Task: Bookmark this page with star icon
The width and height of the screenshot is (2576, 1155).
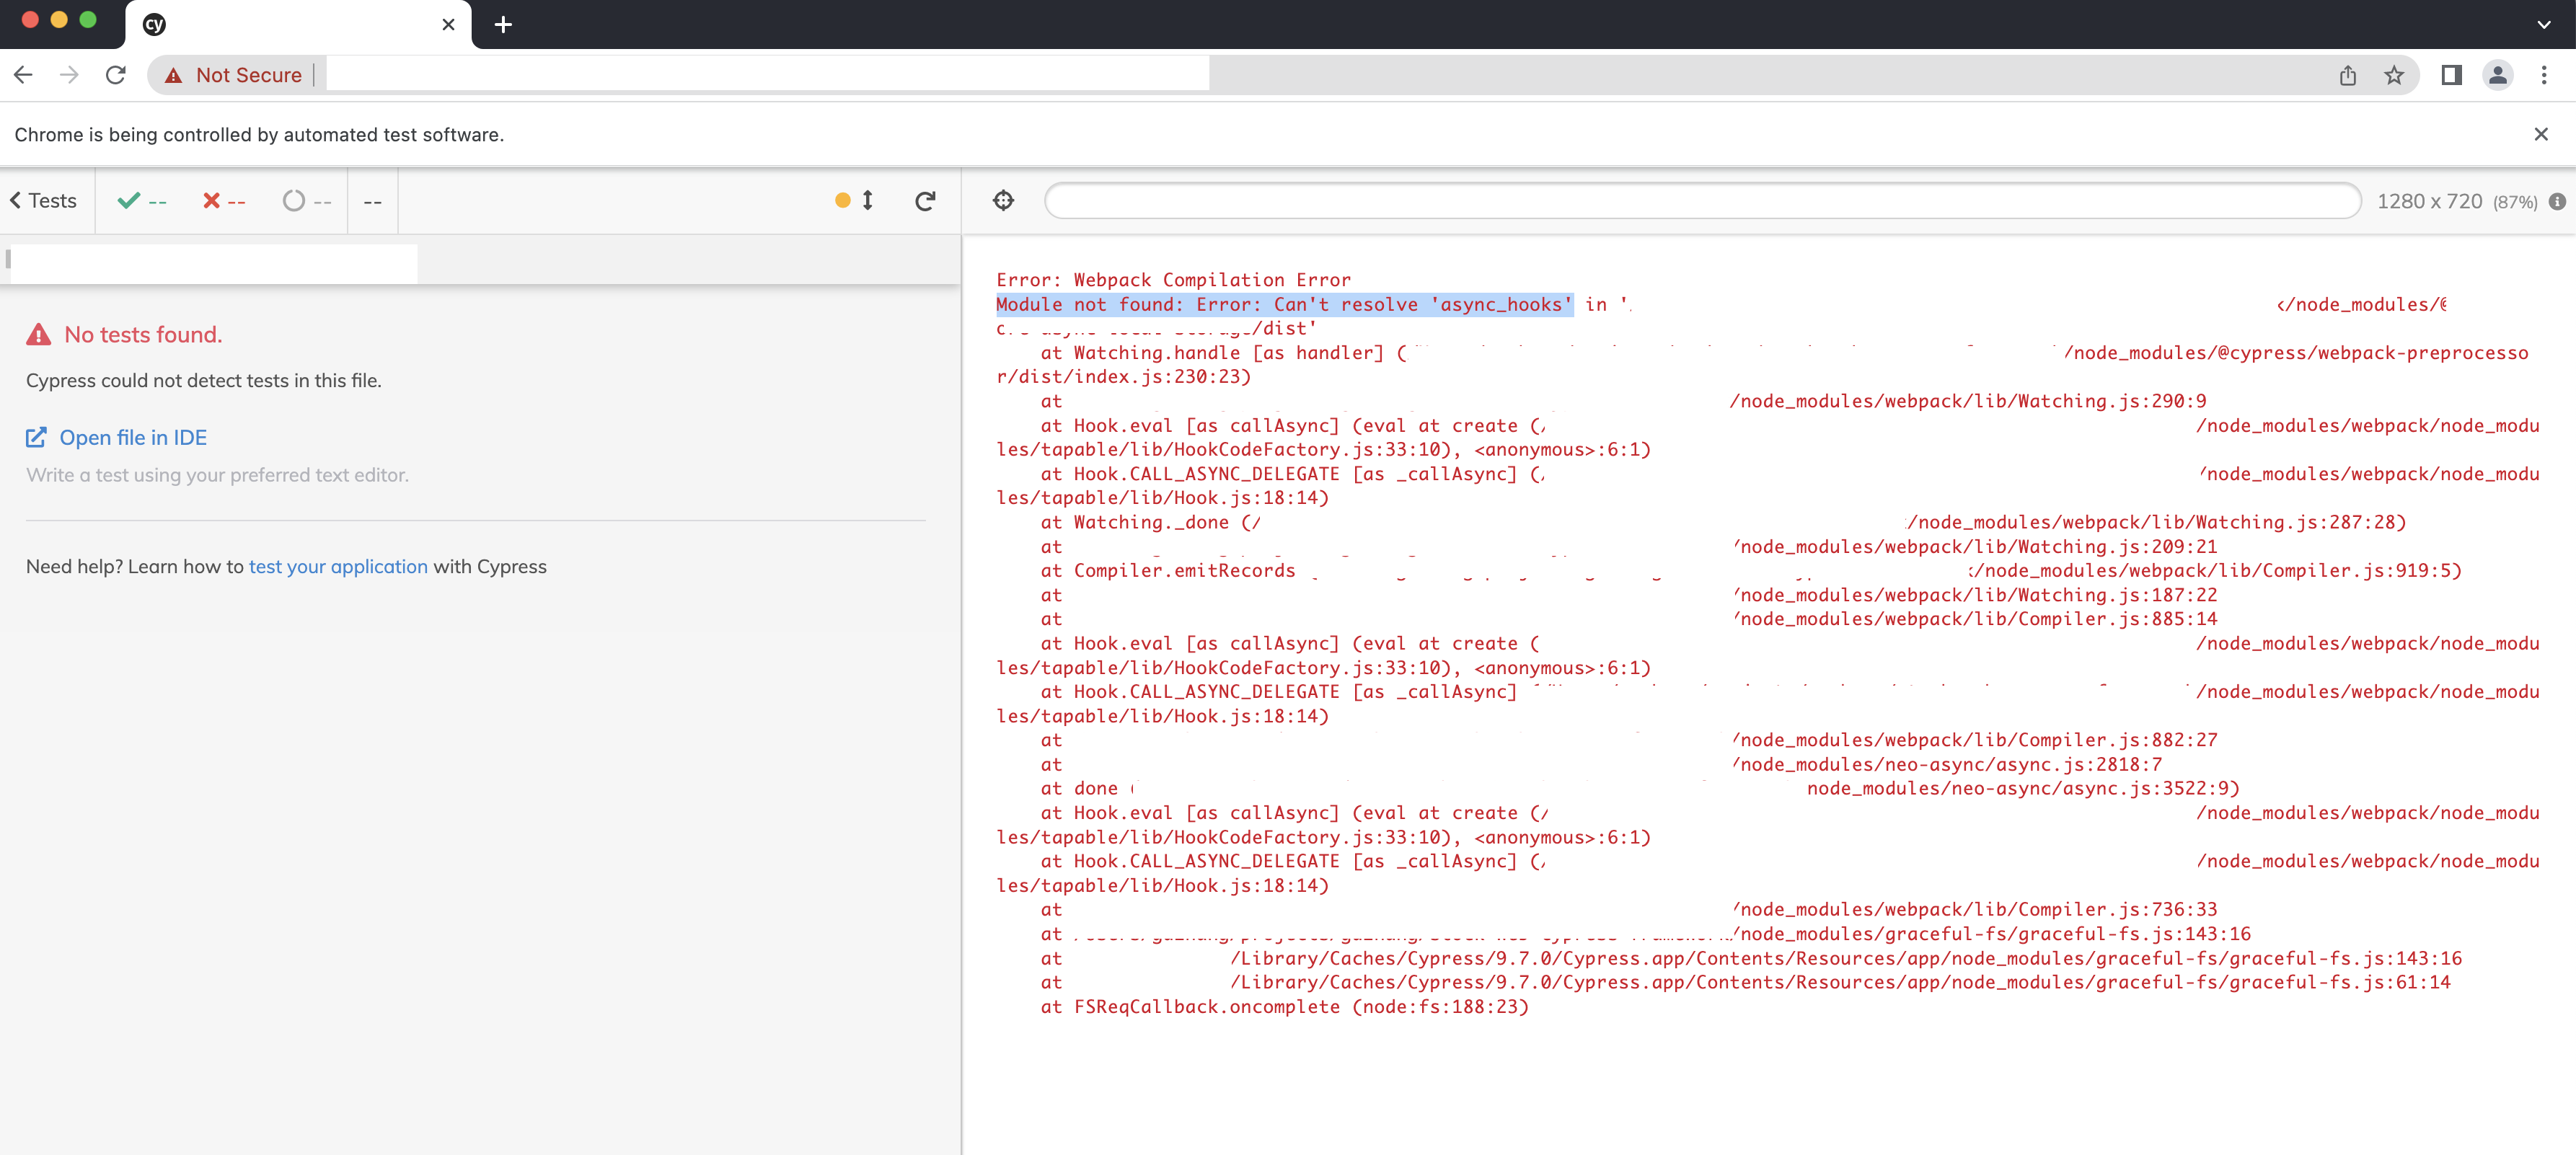Action: coord(2393,75)
